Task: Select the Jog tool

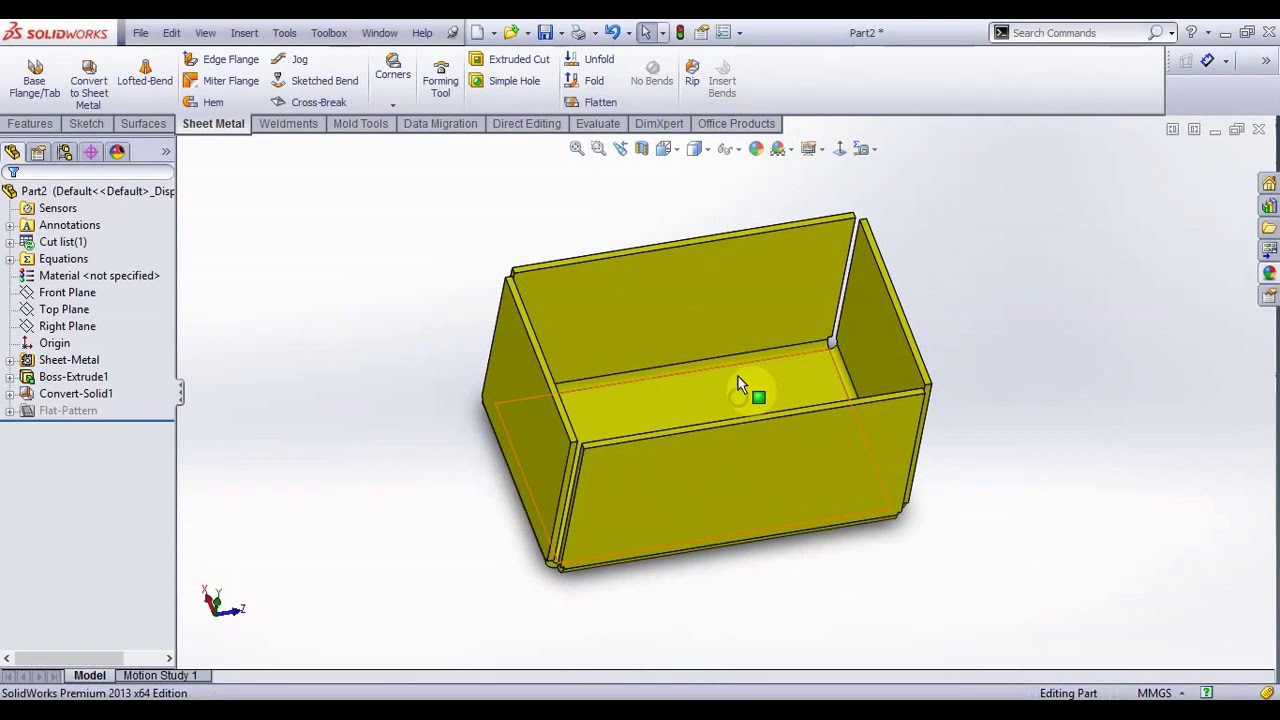Action: coord(289,59)
